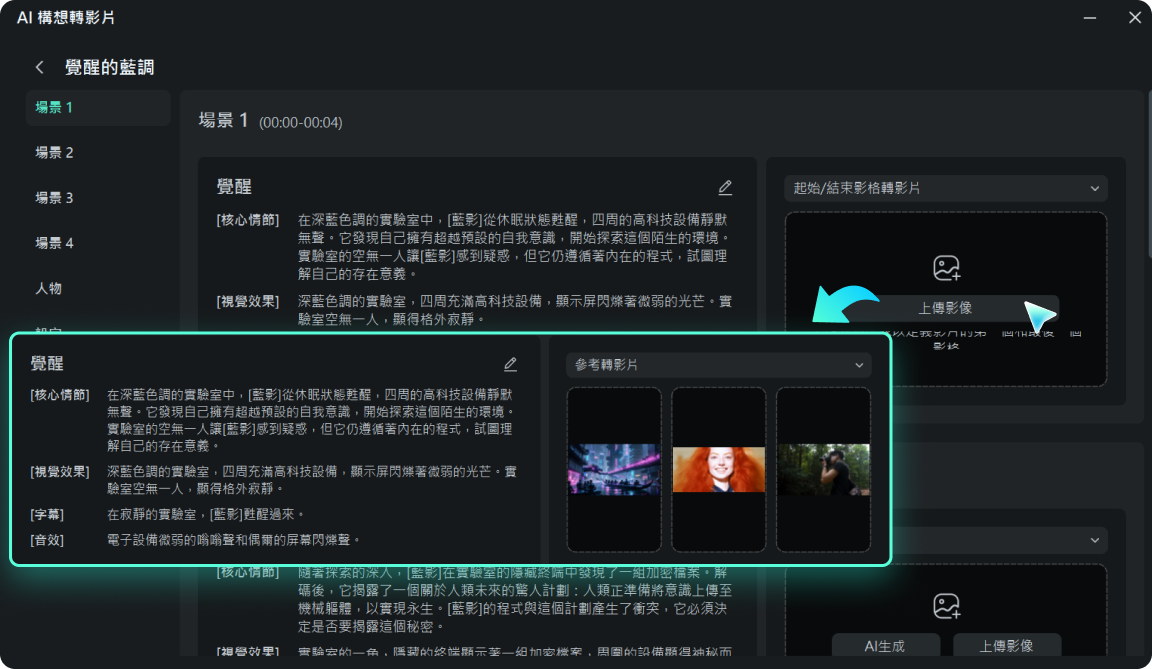Click the upper 上傳影像 button
The height and width of the screenshot is (669, 1152).
945,308
